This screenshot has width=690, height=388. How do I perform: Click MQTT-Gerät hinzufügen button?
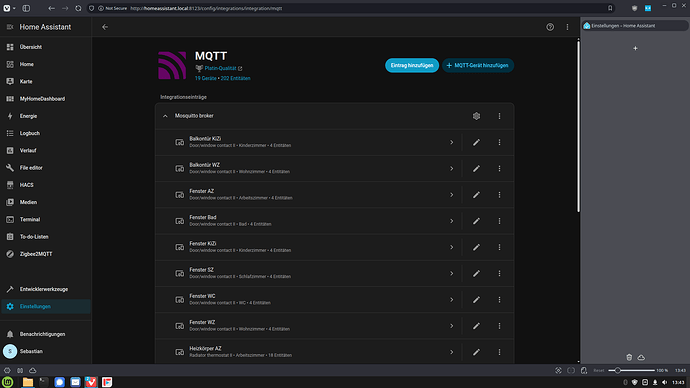(x=477, y=66)
